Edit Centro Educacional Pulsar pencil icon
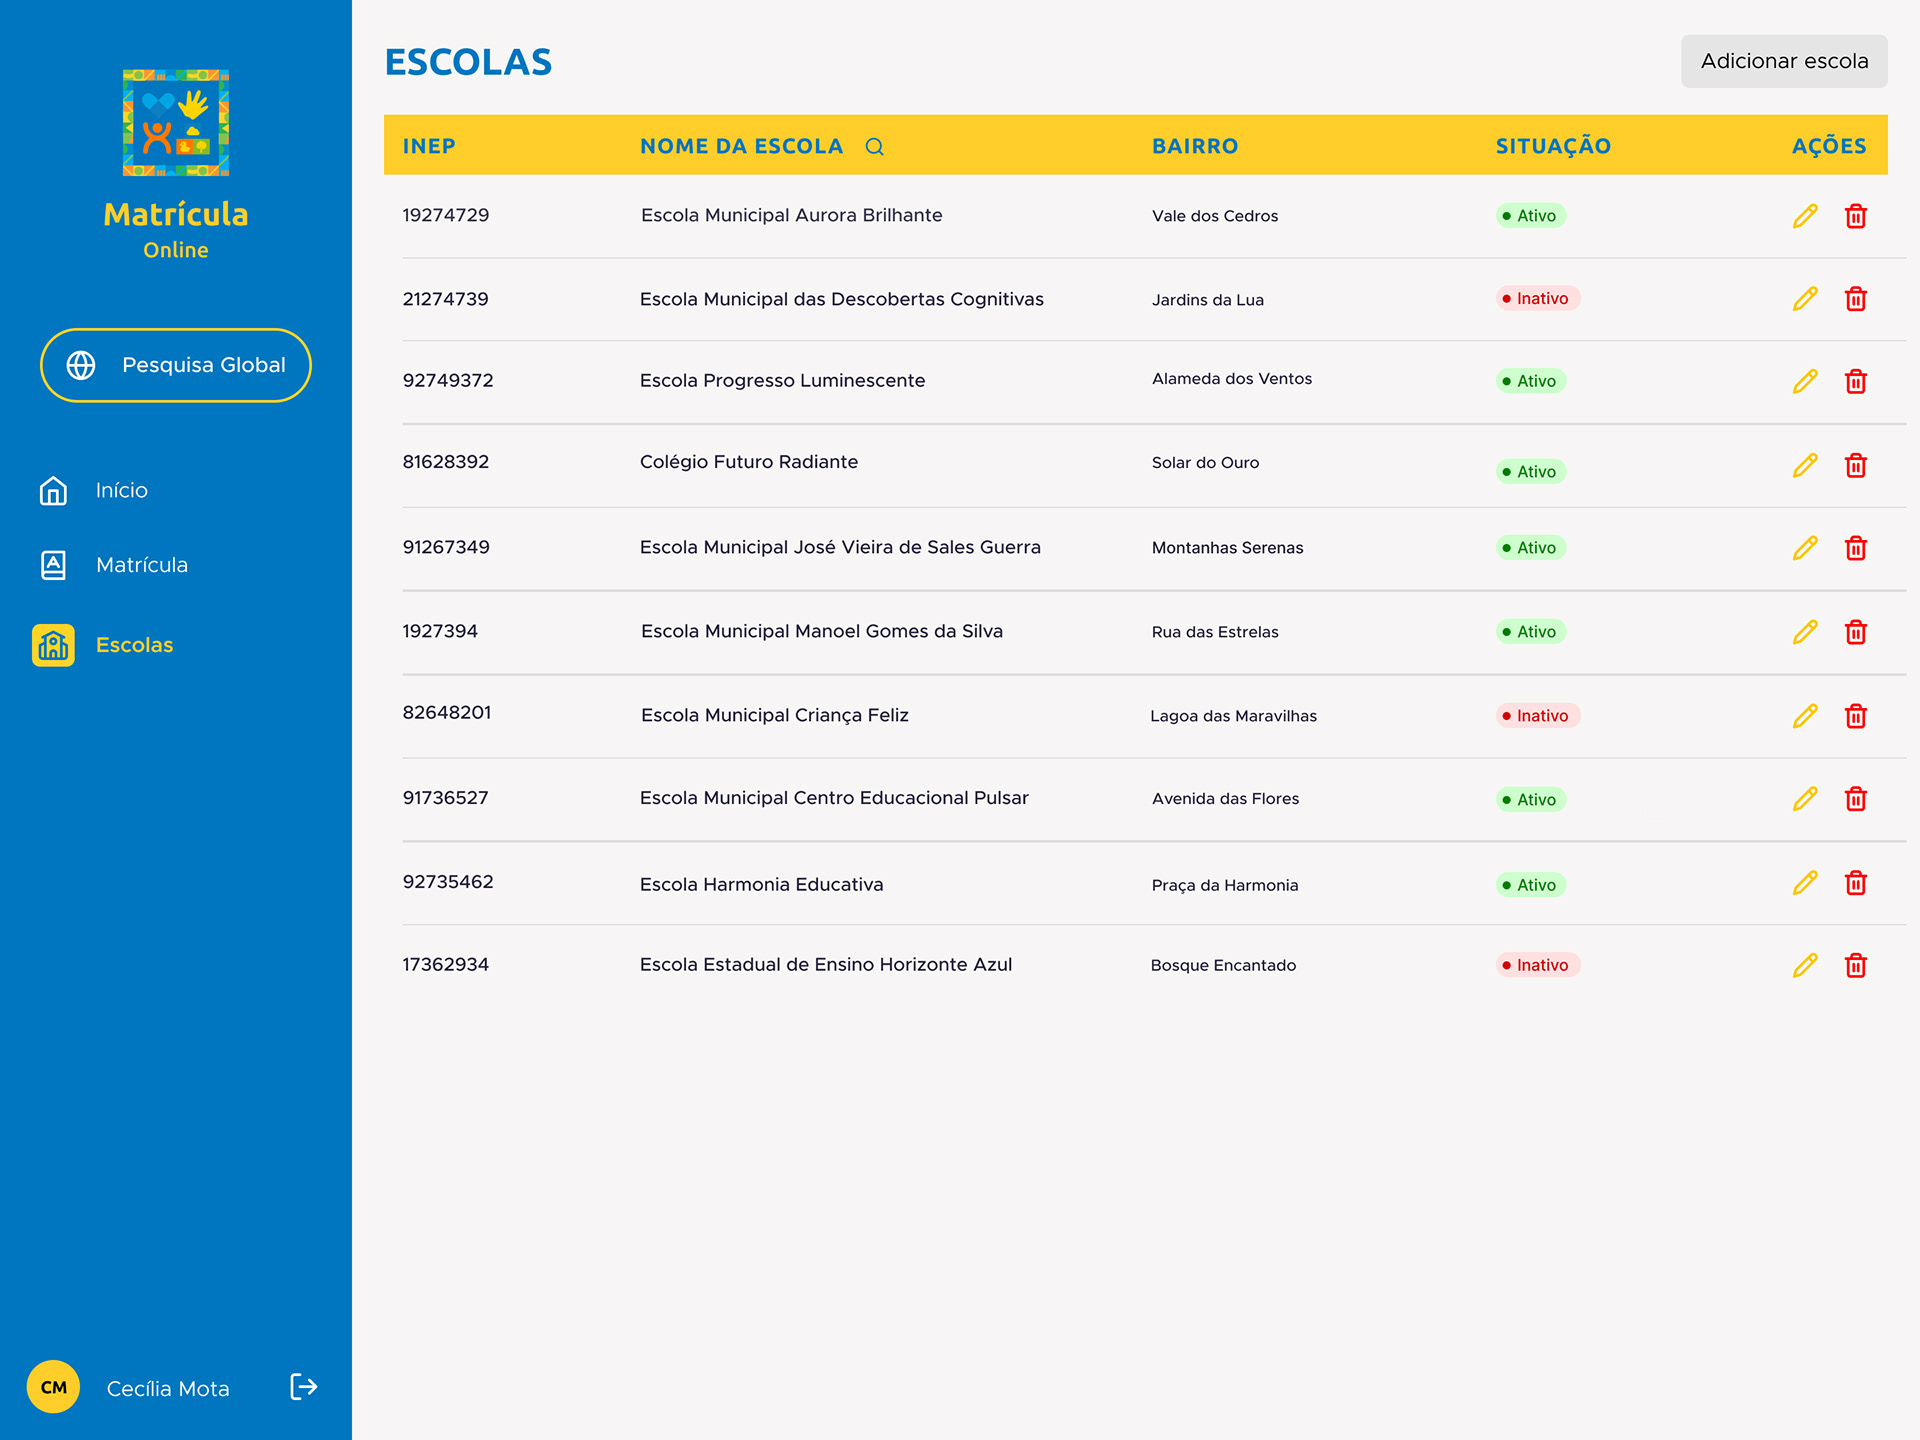The height and width of the screenshot is (1440, 1920). pyautogui.click(x=1805, y=799)
